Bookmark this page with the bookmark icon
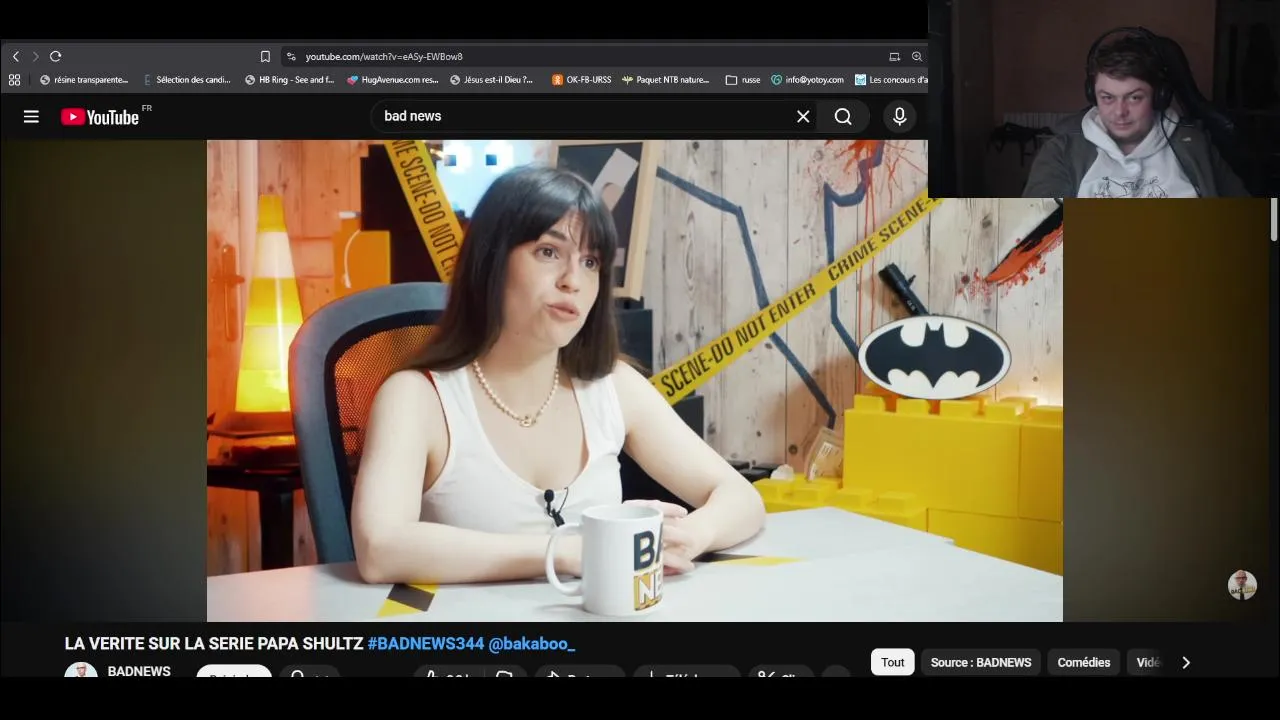 tap(265, 56)
